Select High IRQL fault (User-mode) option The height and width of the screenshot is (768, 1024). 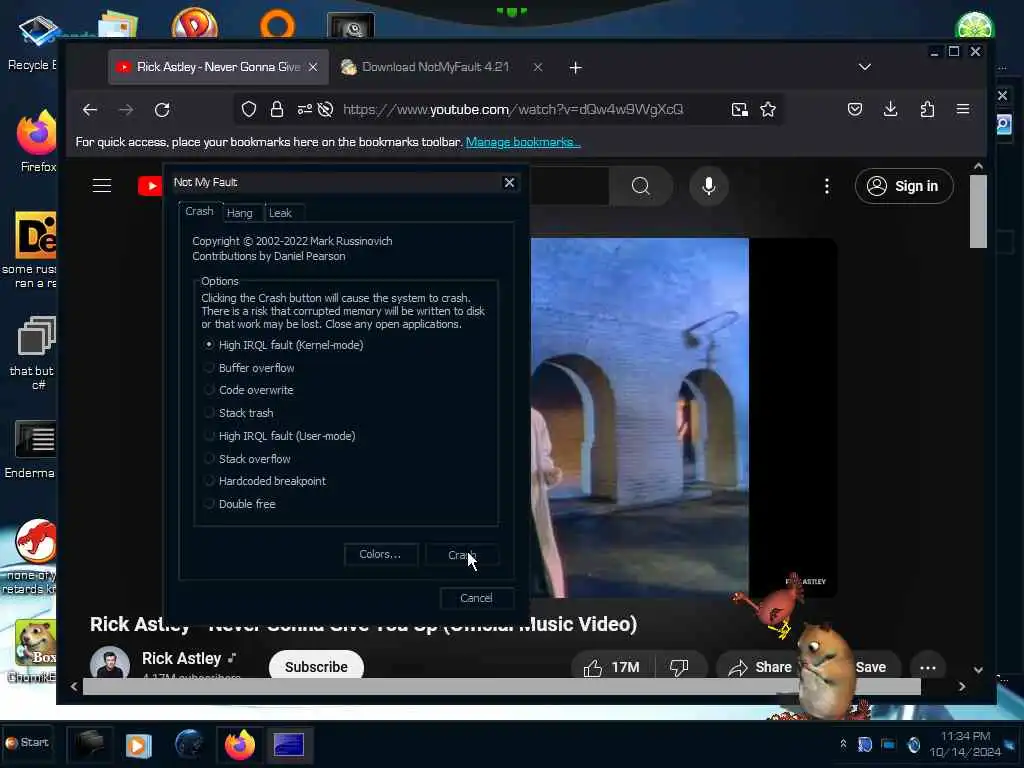[x=280, y=436]
